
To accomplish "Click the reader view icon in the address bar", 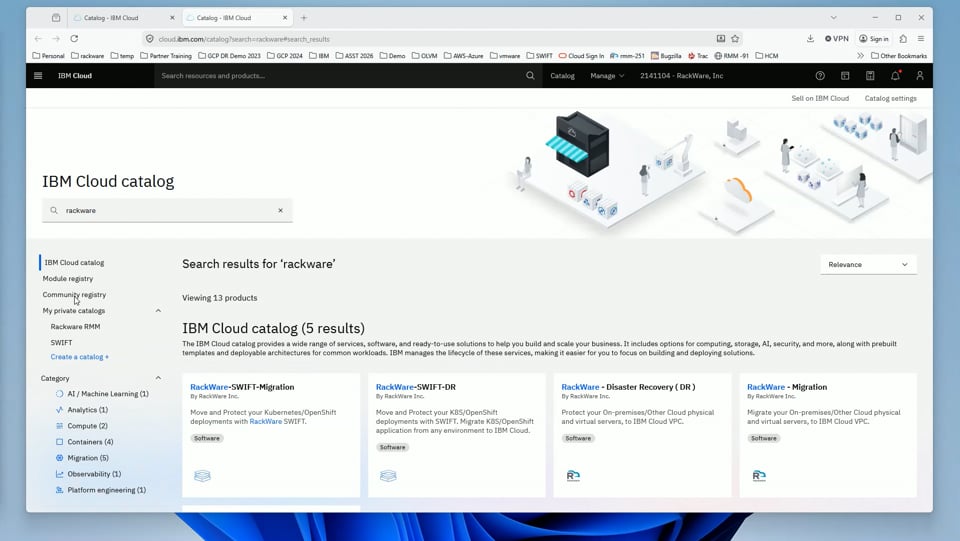I will coord(721,39).
